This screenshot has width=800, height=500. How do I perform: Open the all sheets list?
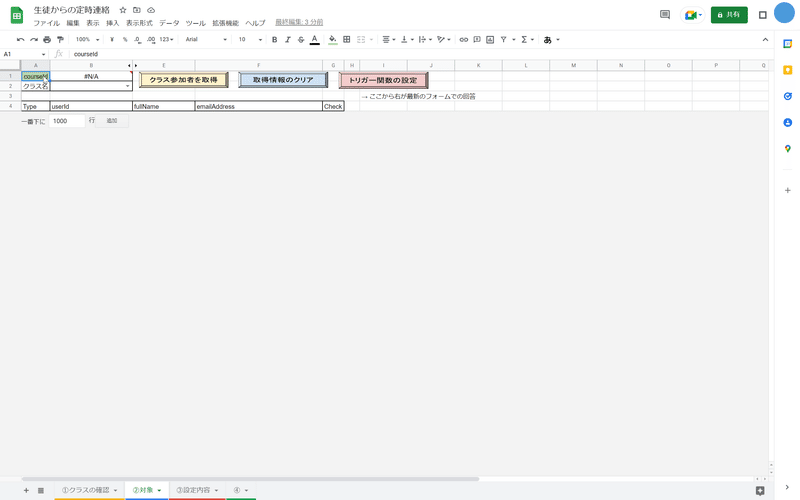pyautogui.click(x=41, y=490)
